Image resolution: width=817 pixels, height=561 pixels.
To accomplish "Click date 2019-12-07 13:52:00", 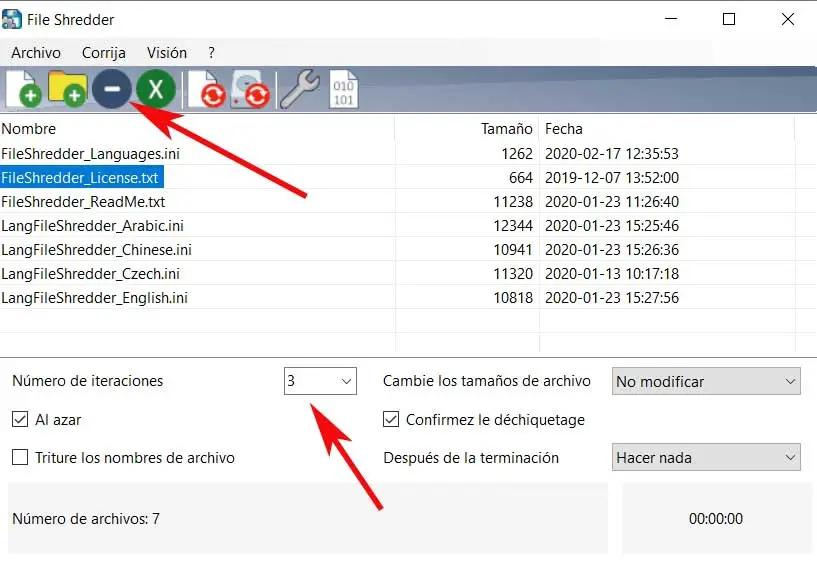I will click(612, 178).
